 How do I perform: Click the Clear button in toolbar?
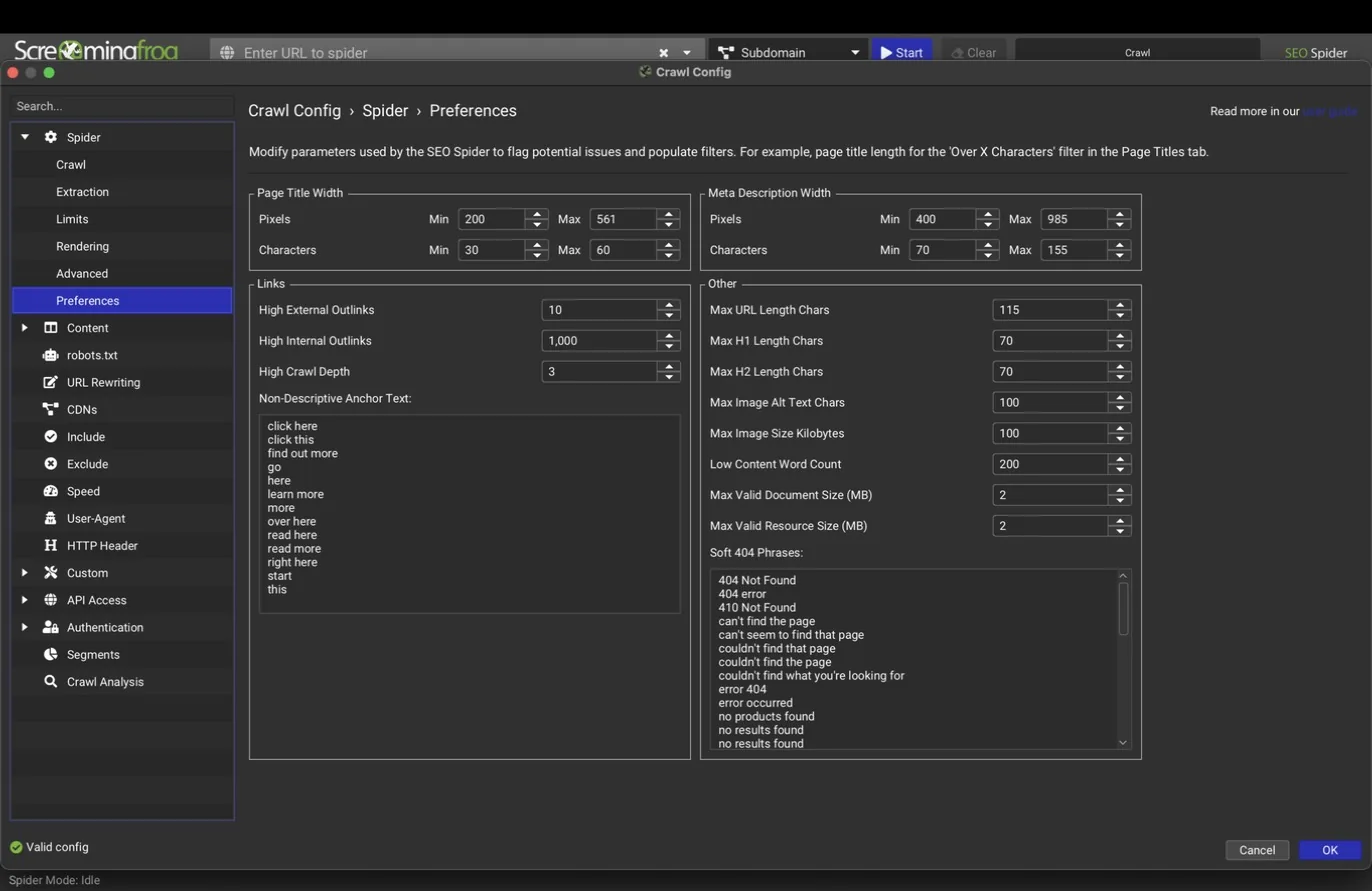pyautogui.click(x=974, y=52)
